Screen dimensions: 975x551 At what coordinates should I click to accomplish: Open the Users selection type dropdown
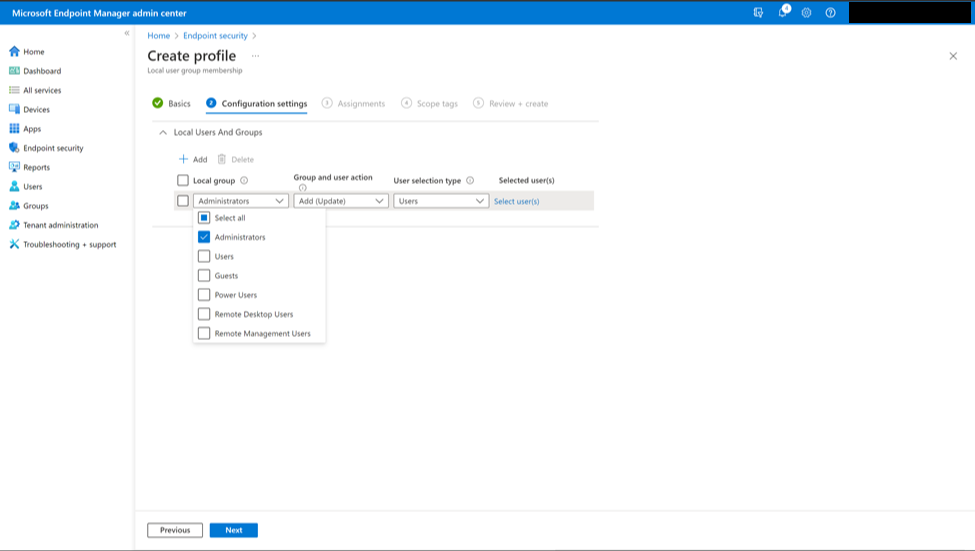pos(441,201)
